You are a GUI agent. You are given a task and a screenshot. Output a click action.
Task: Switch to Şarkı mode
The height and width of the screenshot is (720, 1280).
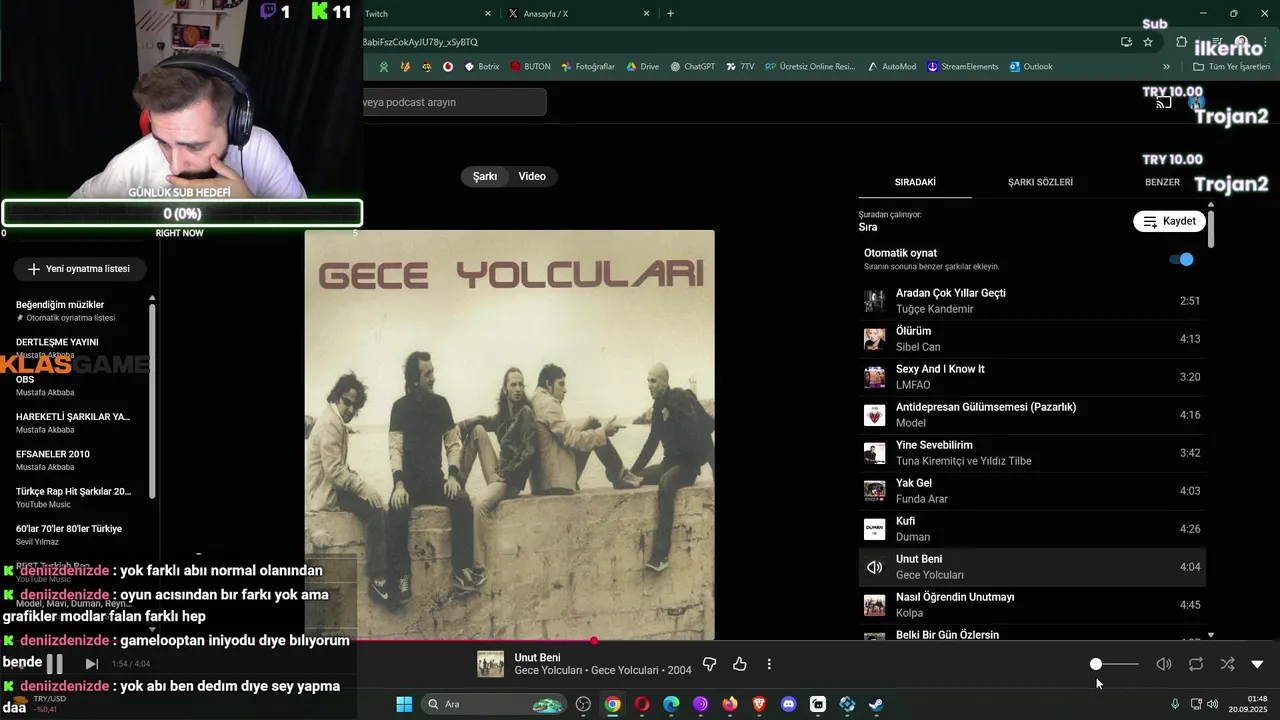[485, 176]
